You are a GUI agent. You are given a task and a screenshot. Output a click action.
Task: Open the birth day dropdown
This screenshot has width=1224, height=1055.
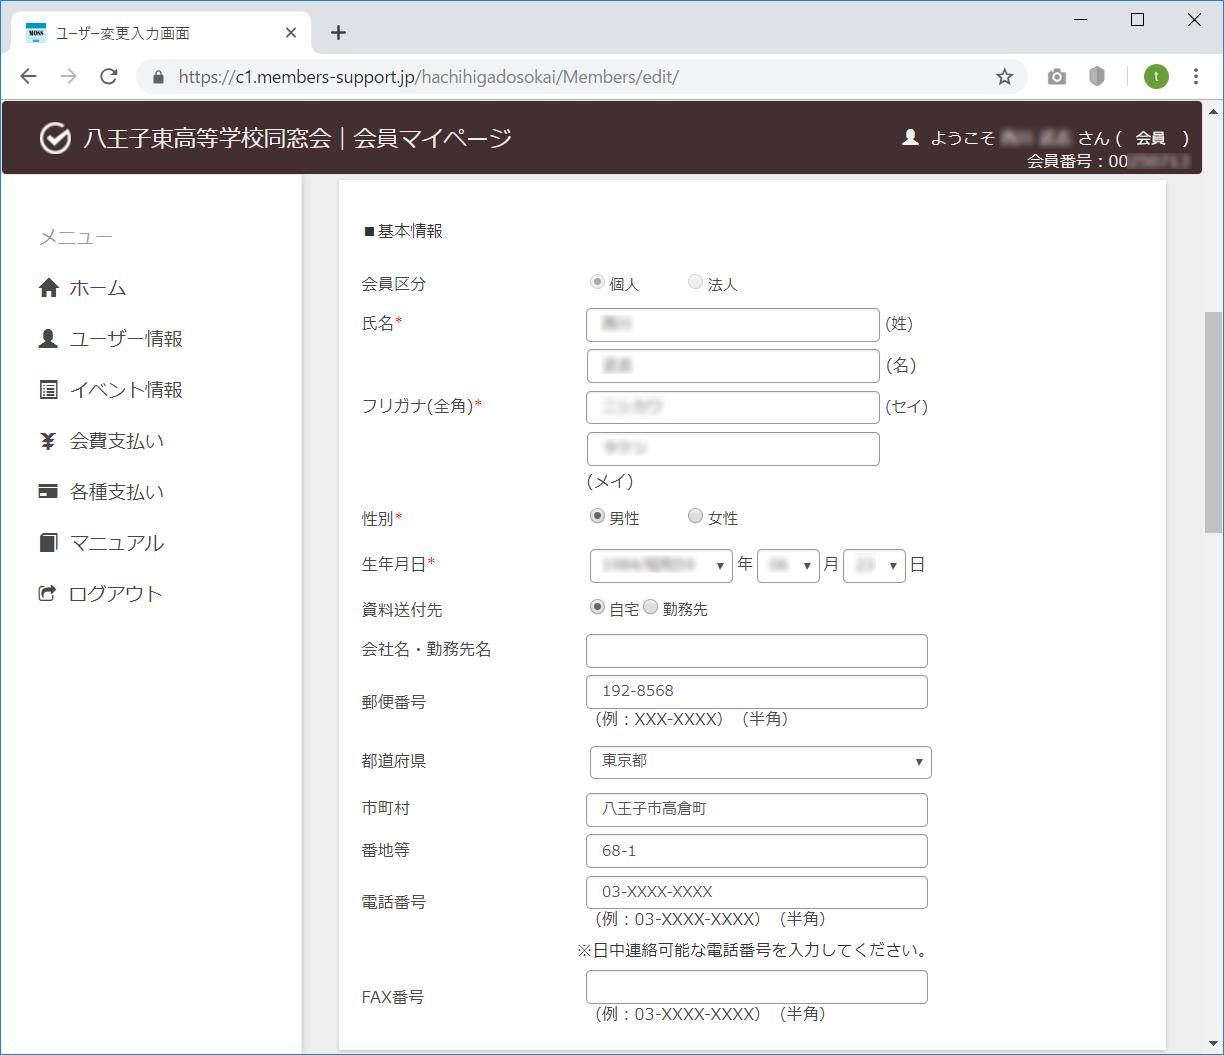coord(874,565)
